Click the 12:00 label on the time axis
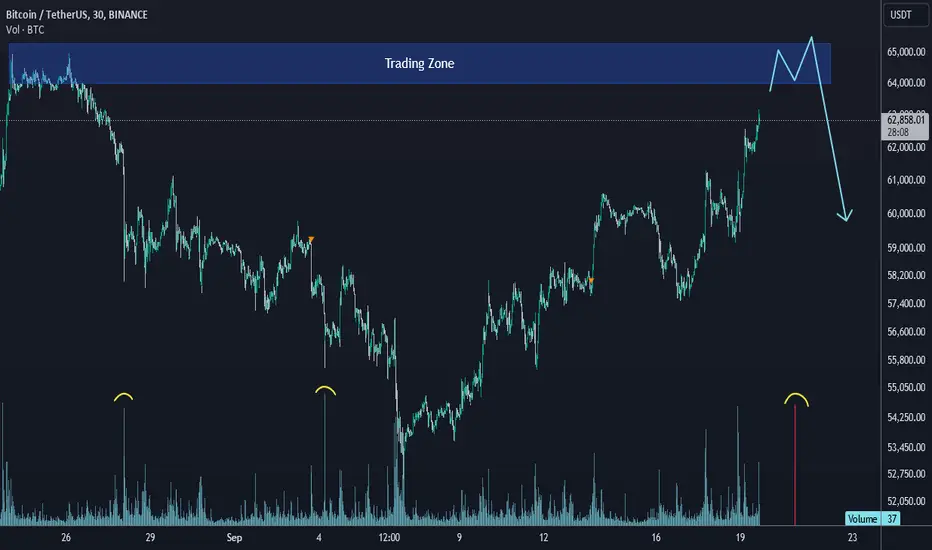This screenshot has height=550, width=932. pos(389,538)
